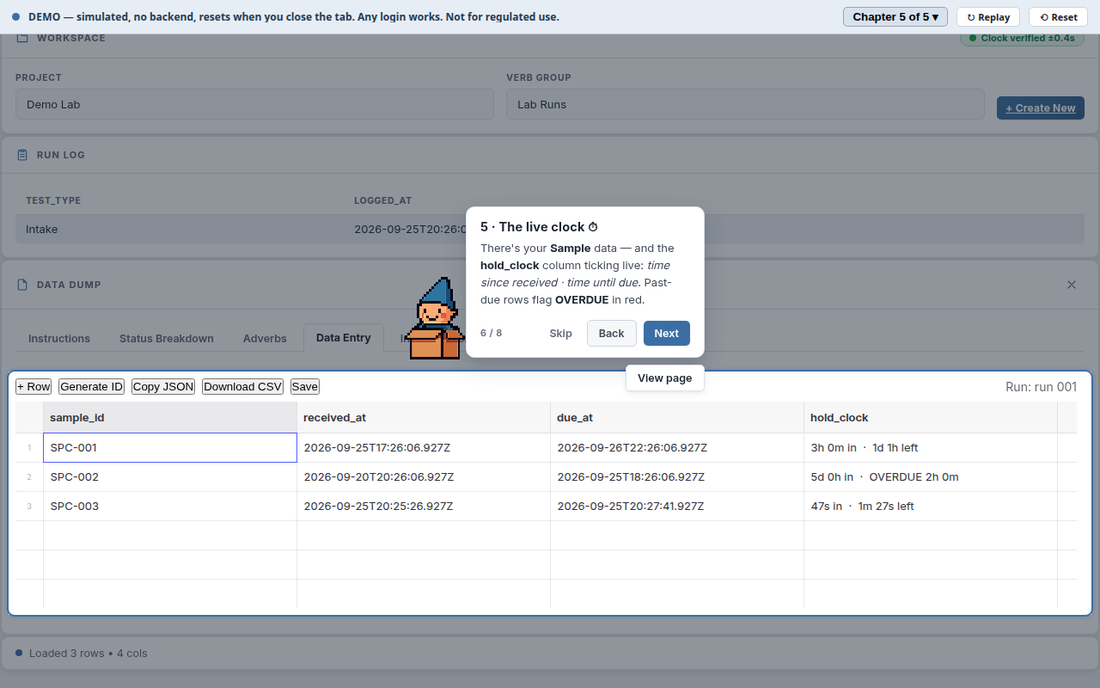Click the received_at column header
Viewport: 1100px width, 688px height.
(x=424, y=417)
